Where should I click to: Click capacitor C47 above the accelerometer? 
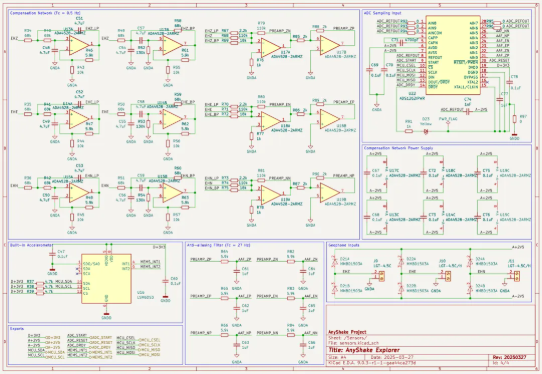coord(52,254)
